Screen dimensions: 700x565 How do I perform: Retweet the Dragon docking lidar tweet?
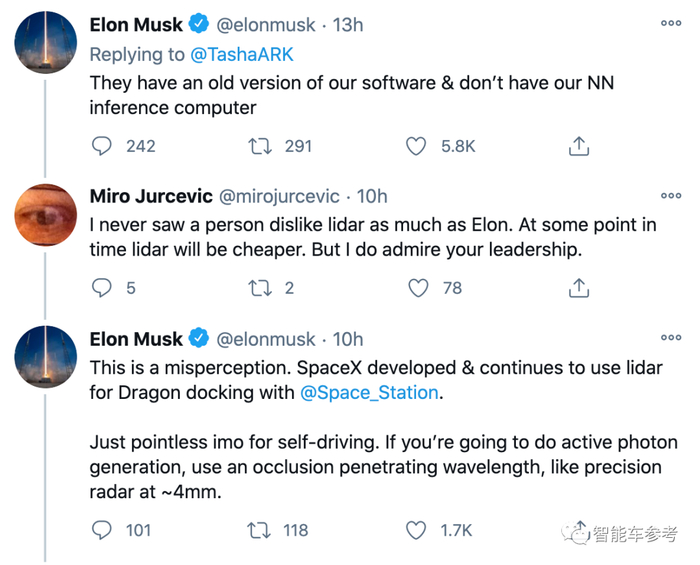click(x=259, y=530)
